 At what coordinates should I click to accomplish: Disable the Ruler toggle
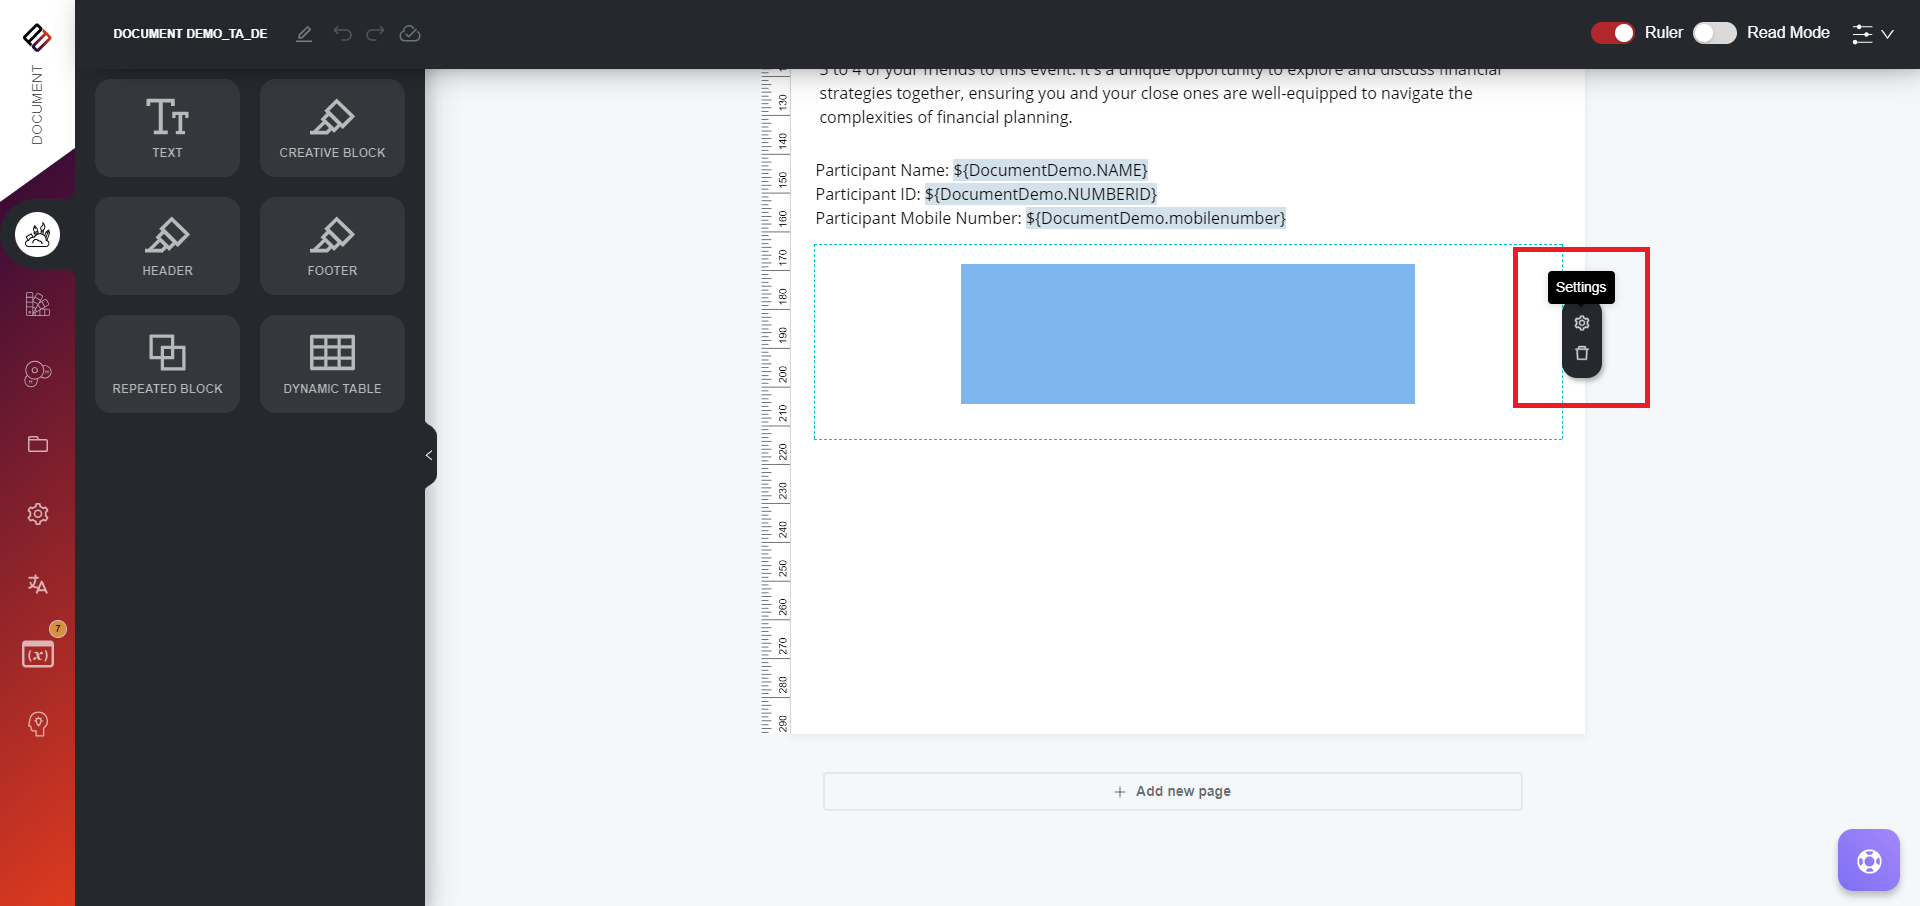1612,33
